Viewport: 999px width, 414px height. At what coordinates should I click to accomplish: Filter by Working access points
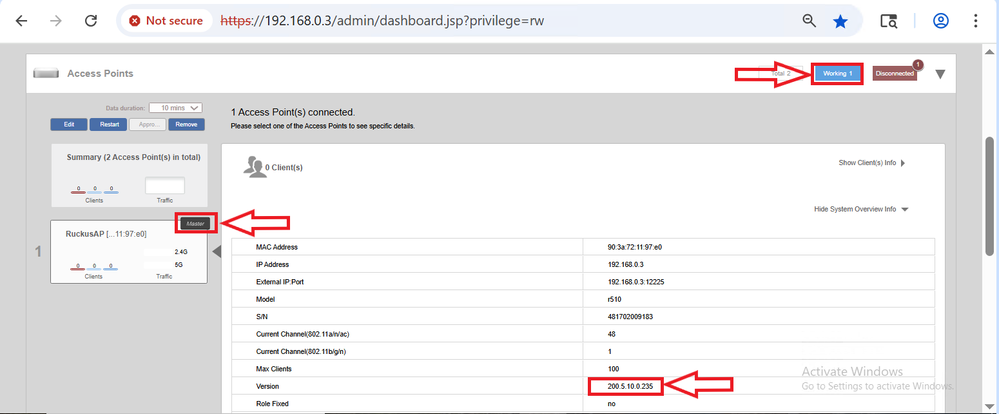click(837, 74)
